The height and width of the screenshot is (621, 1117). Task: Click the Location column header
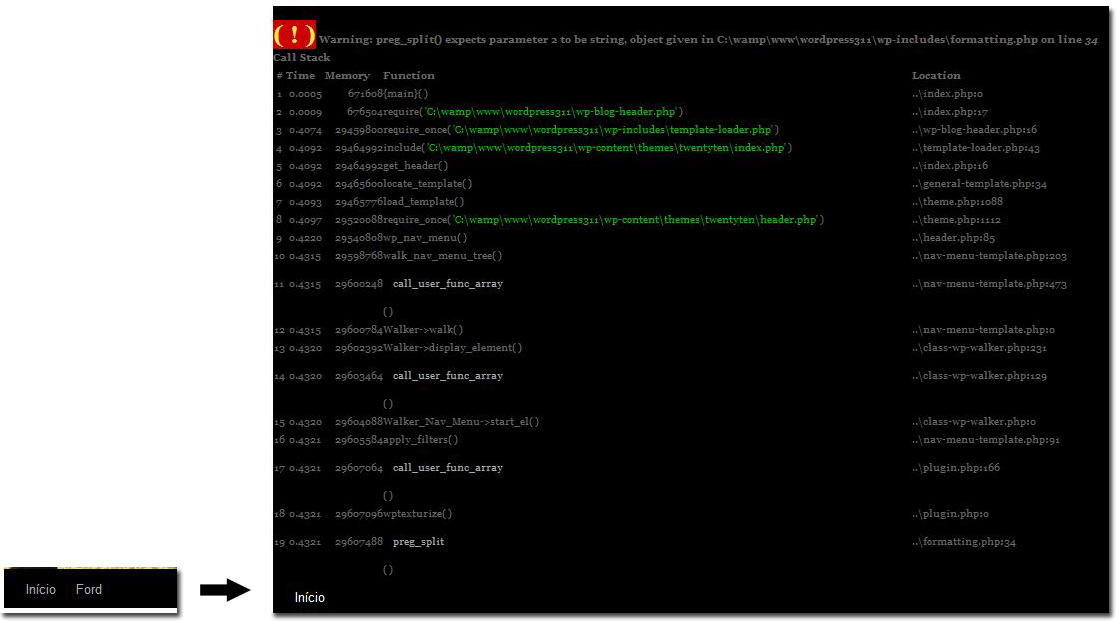(x=936, y=75)
